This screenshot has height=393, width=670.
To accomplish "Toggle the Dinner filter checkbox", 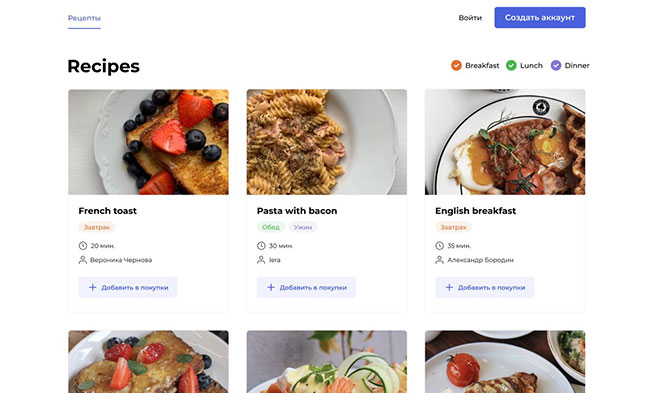I will pyautogui.click(x=555, y=65).
